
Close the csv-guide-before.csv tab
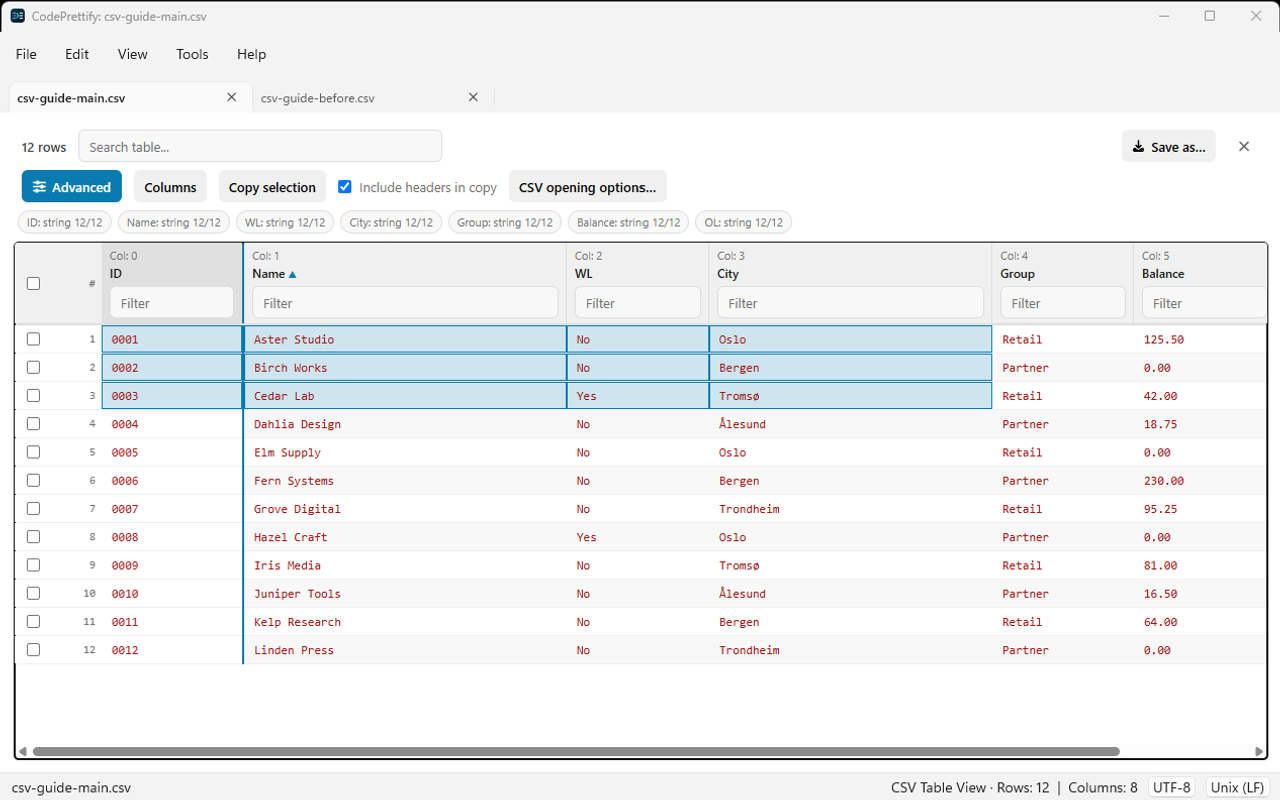point(473,97)
